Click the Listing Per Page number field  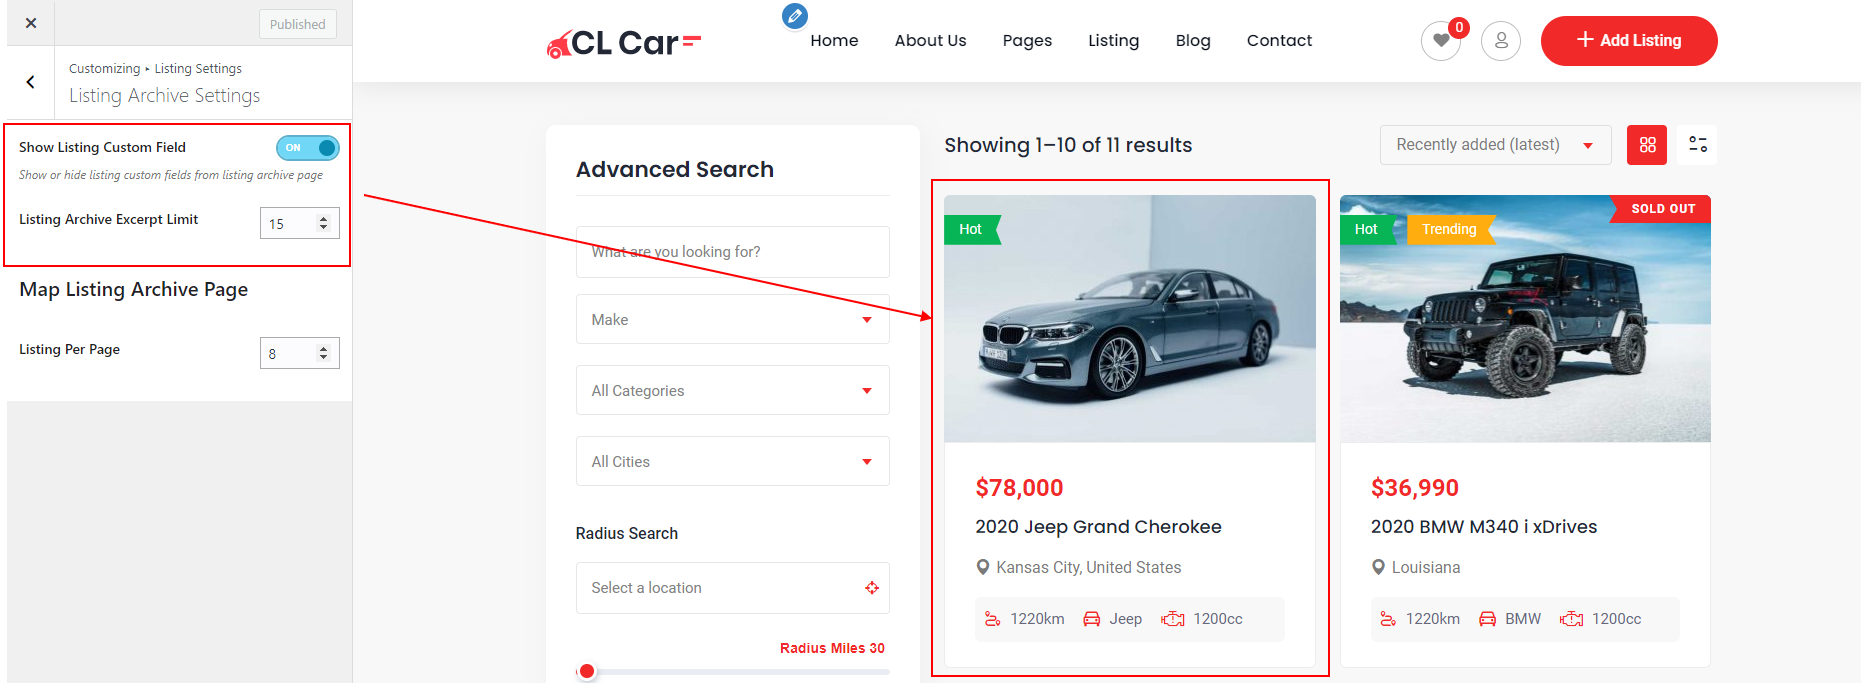pyautogui.click(x=299, y=353)
